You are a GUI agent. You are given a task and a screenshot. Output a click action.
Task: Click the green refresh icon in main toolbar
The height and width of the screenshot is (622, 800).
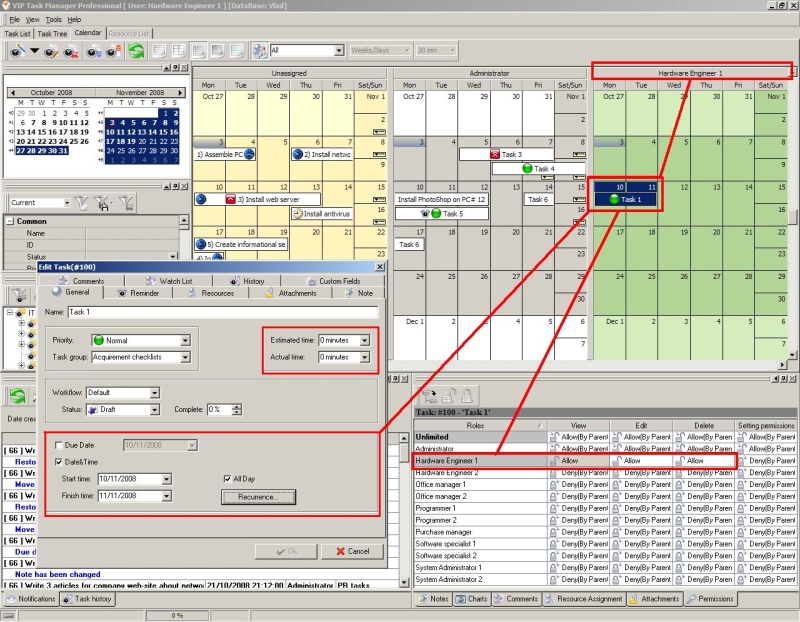135,50
